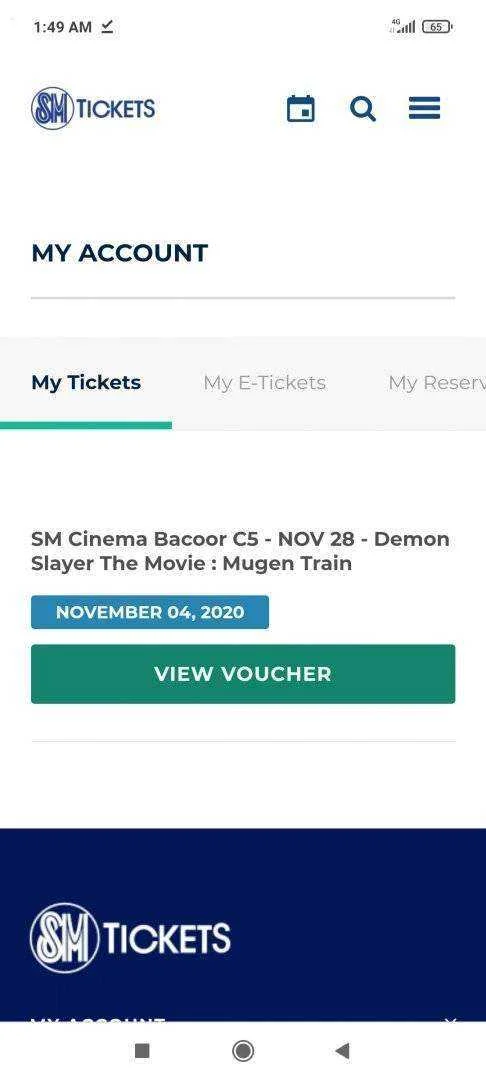Tap the 1:49 AM clock in status bar
Viewport: 486px width, 1080px height.
pos(63,27)
